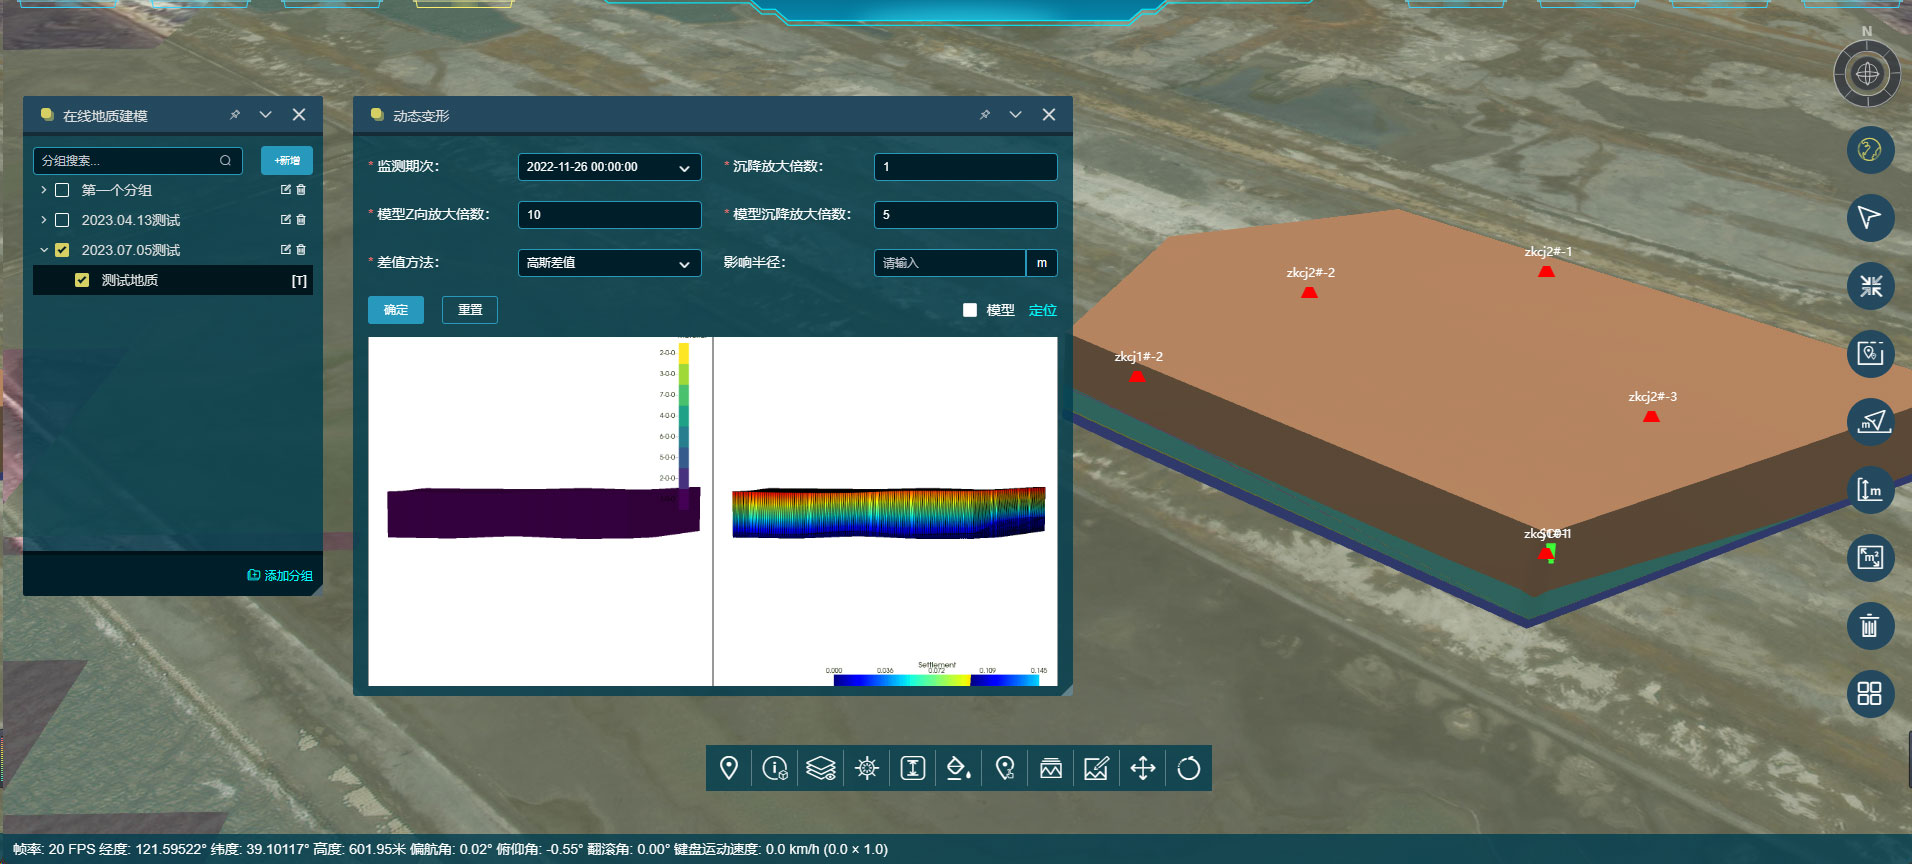Open the globe icon on right sidebar
Screen dimensions: 1912x864
click(x=1869, y=151)
